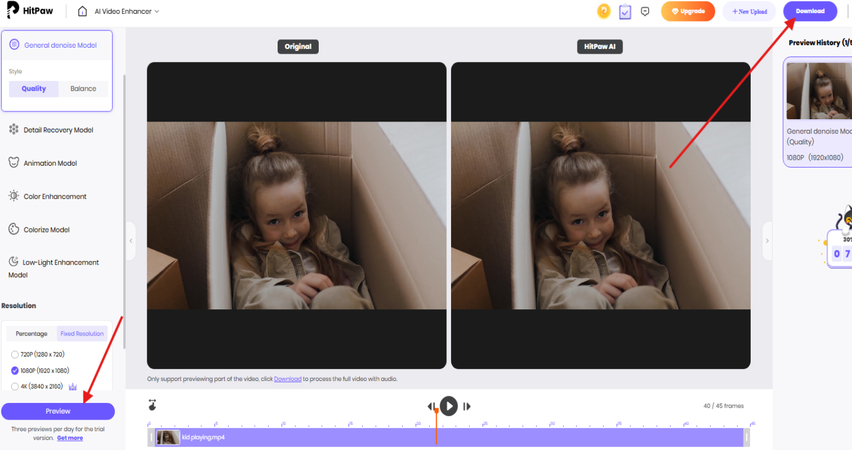Click the purple Preview button
This screenshot has height=450, width=852.
point(58,411)
